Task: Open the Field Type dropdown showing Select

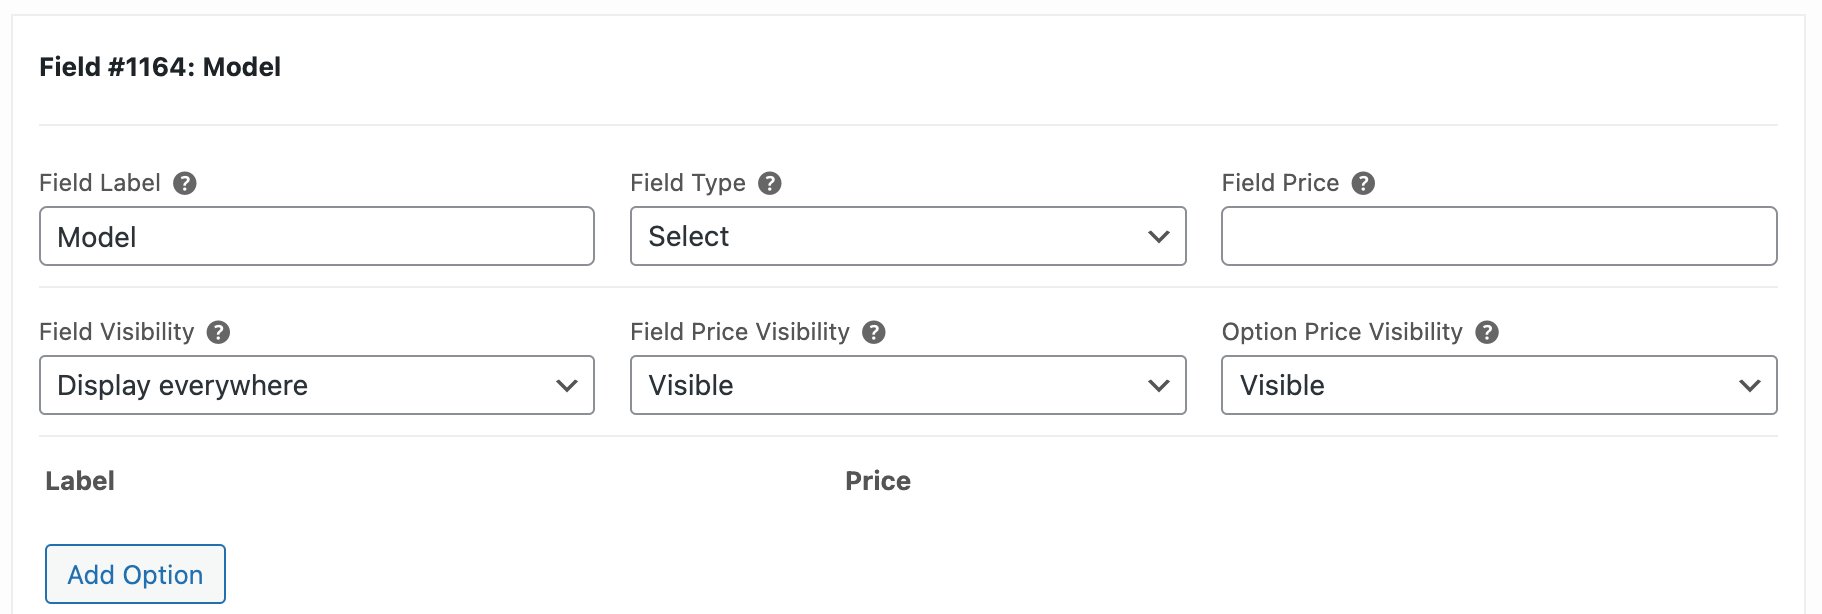Action: tap(907, 236)
